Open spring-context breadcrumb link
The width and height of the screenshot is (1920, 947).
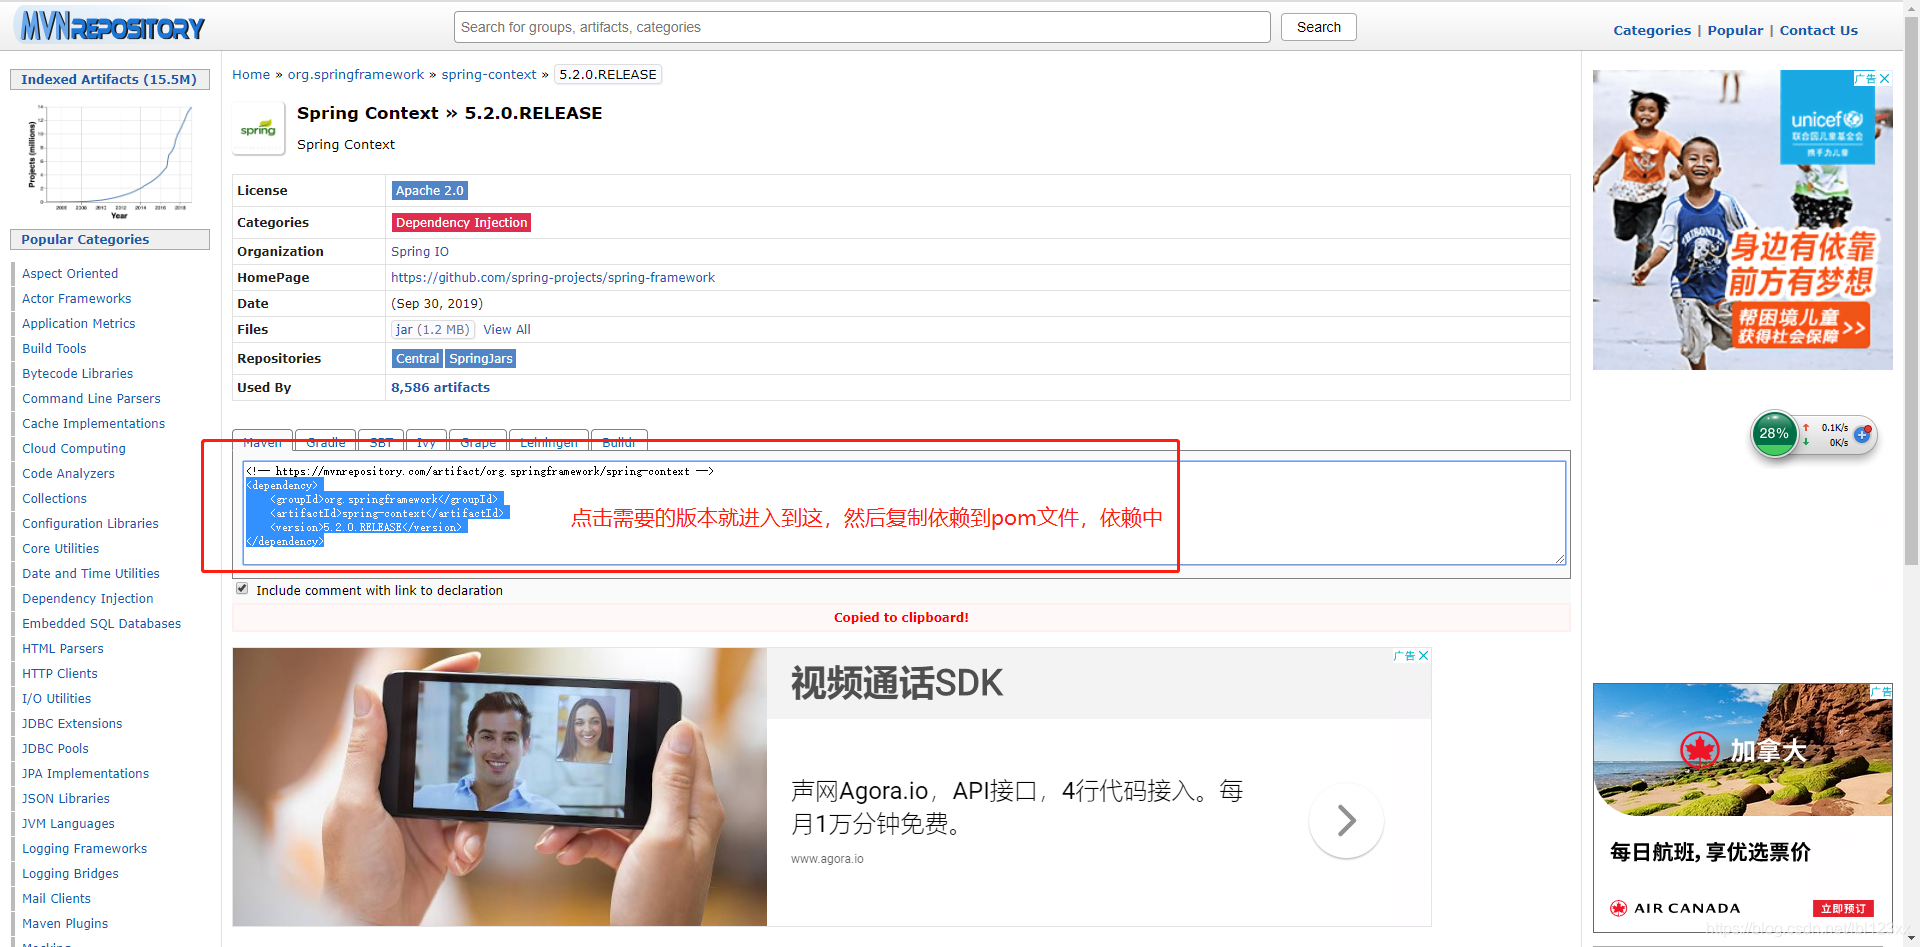[489, 74]
